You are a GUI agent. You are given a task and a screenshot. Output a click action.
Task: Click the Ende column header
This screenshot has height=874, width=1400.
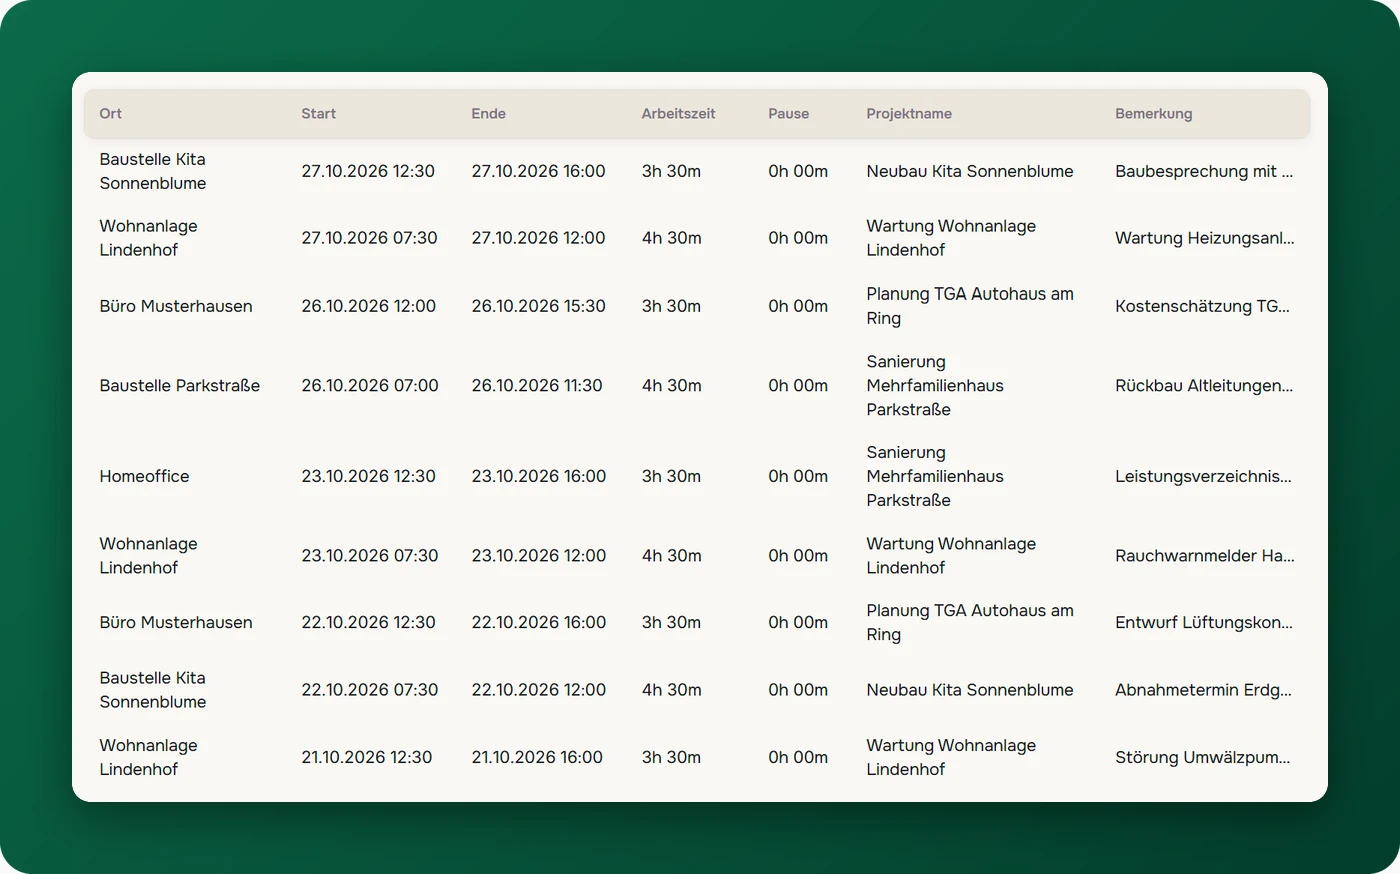click(488, 114)
